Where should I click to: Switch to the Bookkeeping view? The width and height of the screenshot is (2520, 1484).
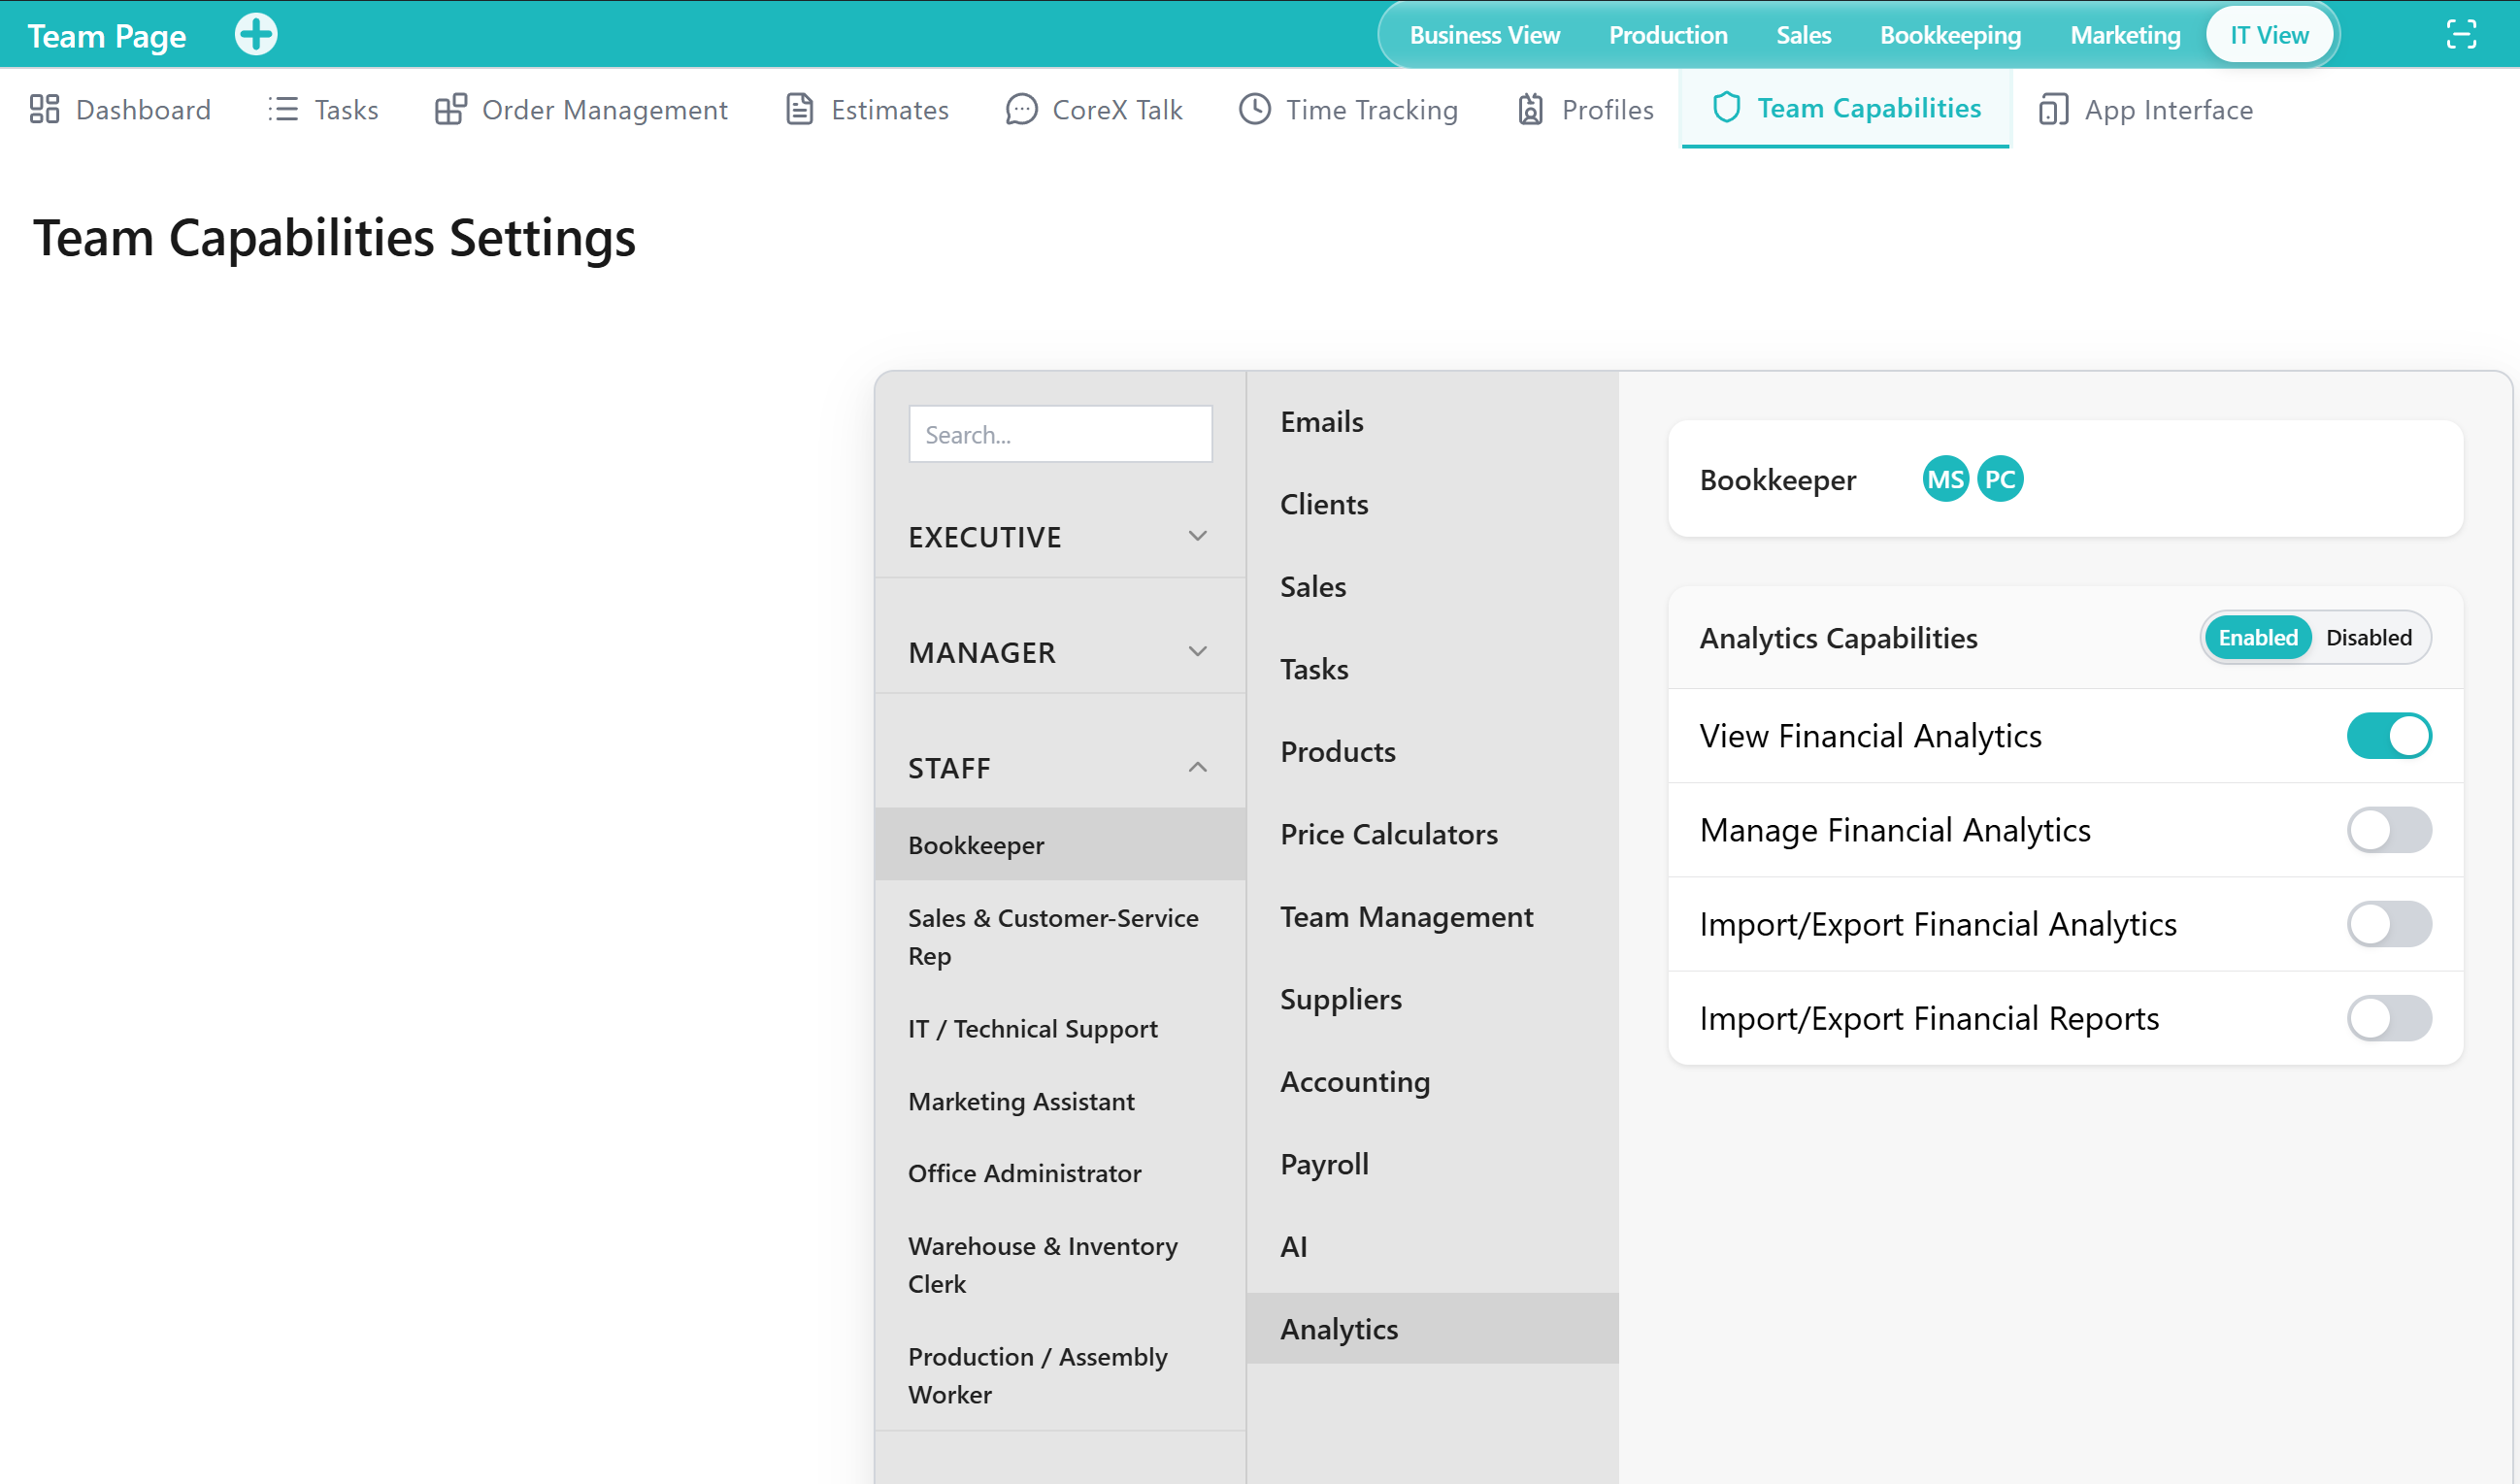point(1950,35)
